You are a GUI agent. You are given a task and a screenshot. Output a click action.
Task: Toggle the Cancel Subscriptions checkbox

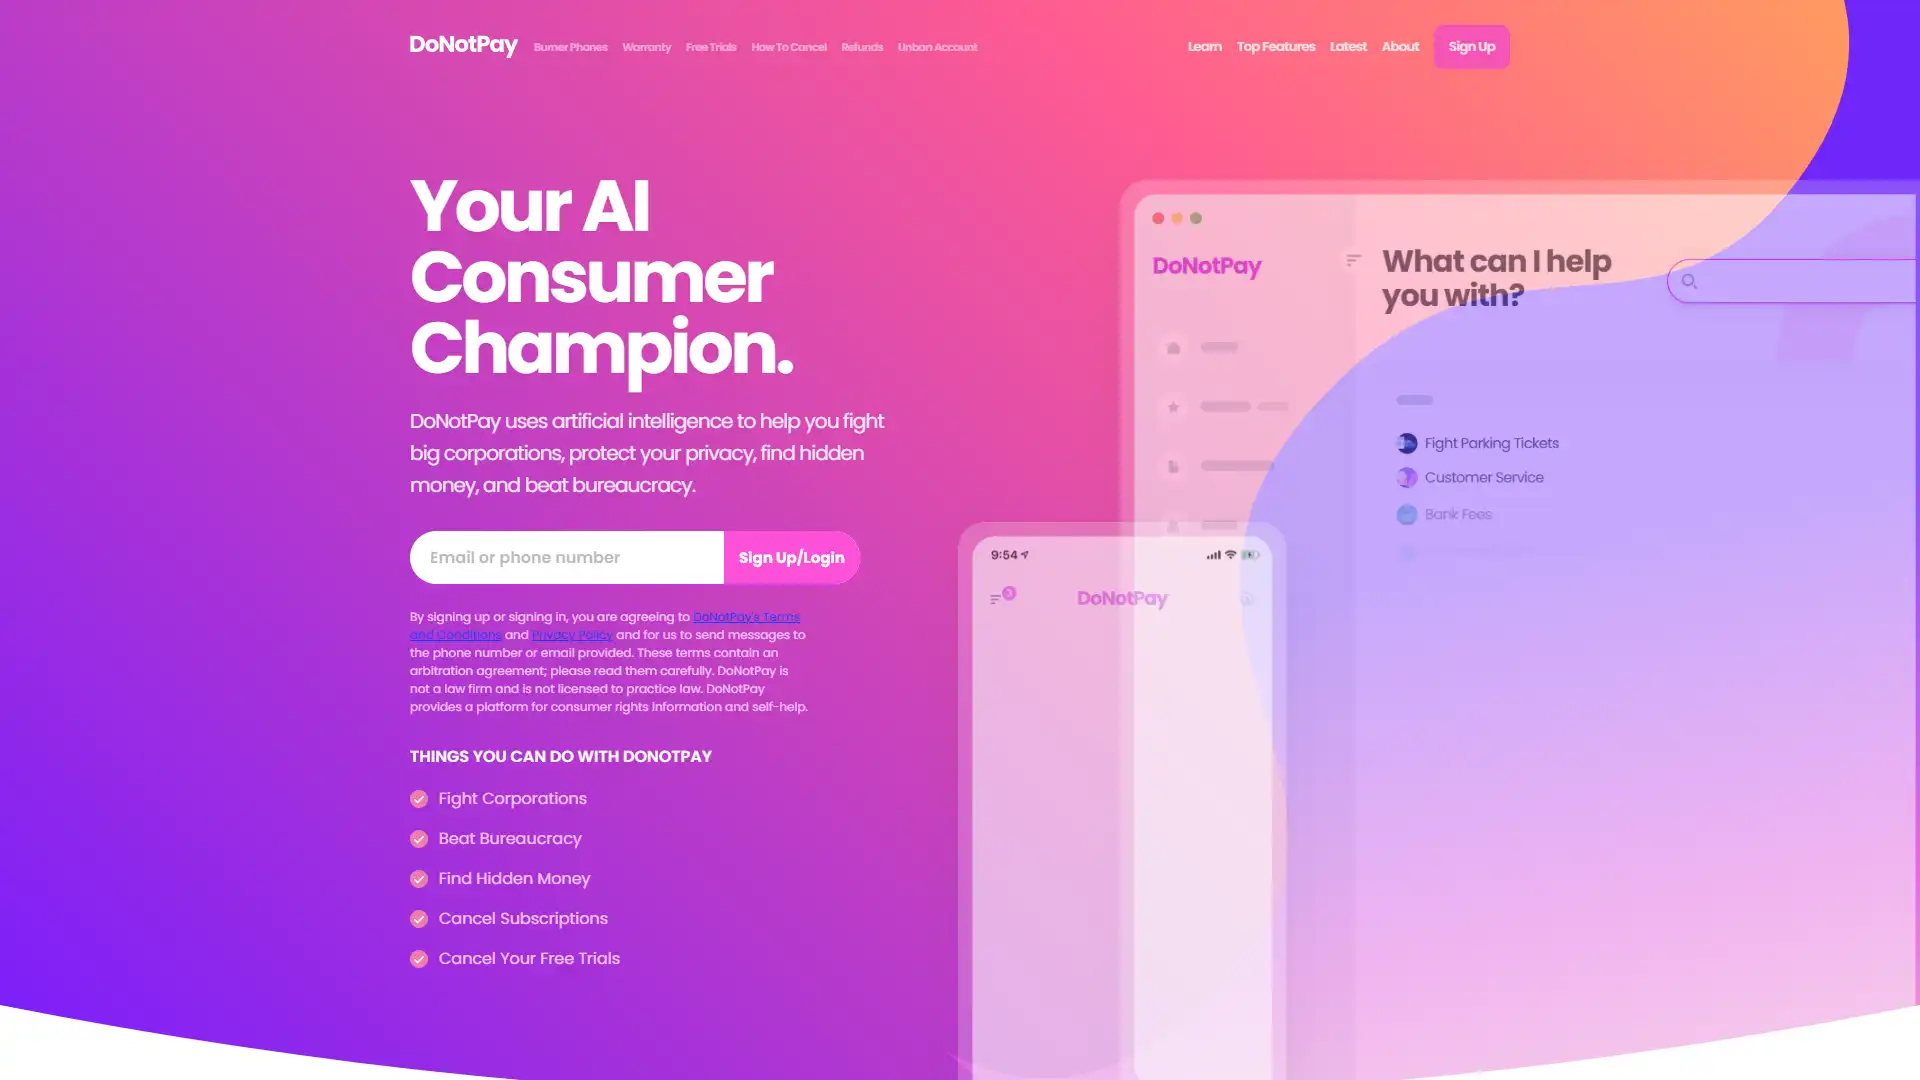click(419, 918)
